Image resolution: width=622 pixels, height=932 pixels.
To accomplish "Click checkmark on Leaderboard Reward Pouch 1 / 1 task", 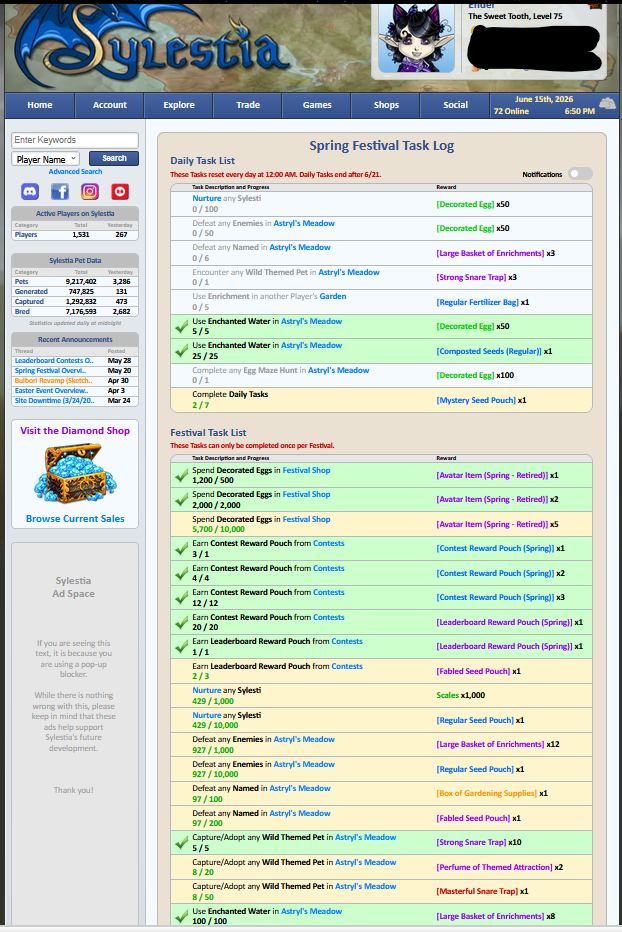I will (181, 647).
